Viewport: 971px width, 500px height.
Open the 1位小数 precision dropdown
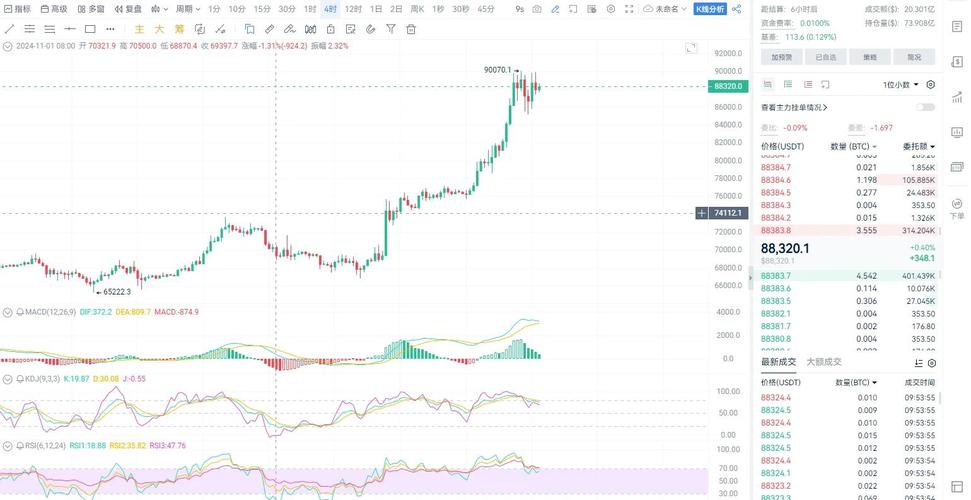(901, 85)
